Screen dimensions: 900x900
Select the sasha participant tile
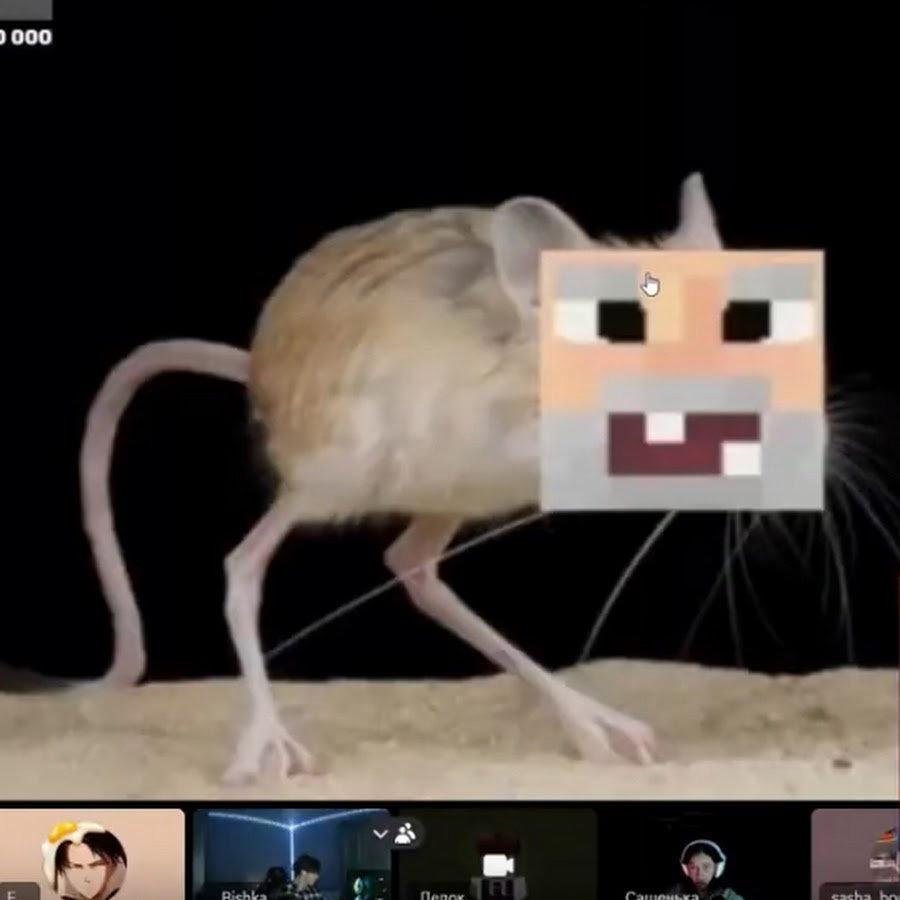[x=855, y=854]
